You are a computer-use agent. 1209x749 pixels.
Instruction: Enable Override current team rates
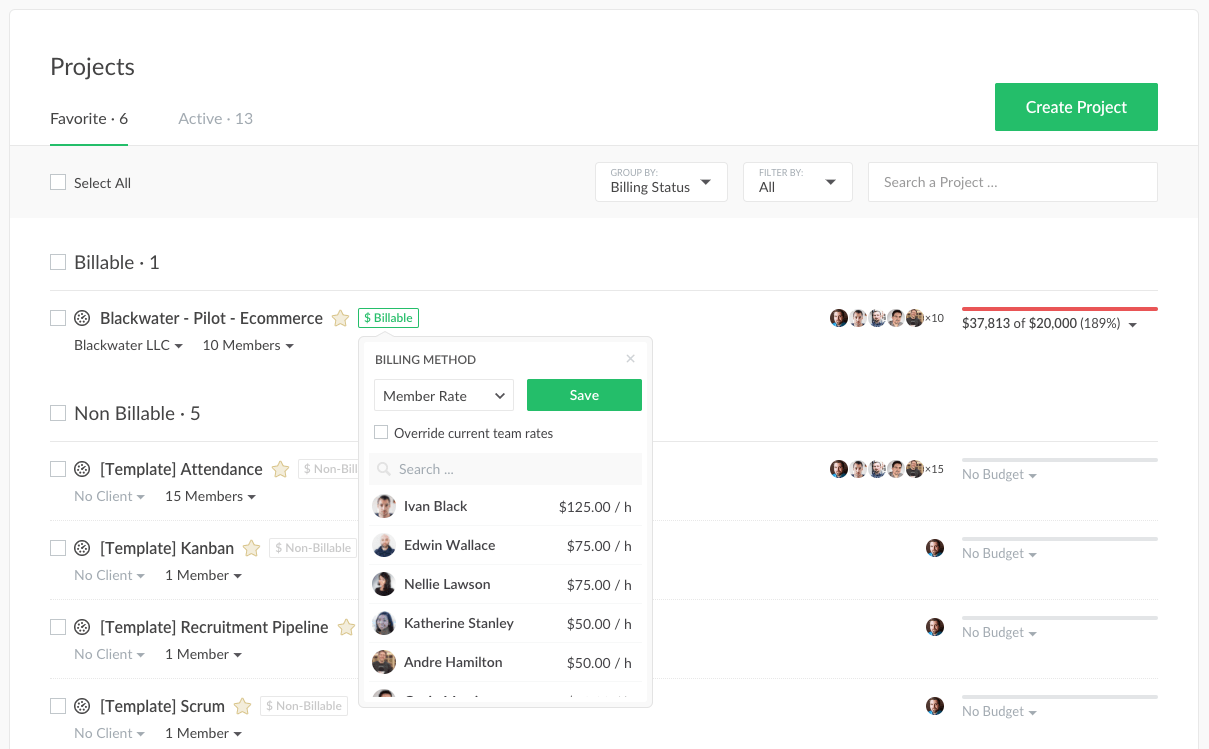click(x=381, y=433)
